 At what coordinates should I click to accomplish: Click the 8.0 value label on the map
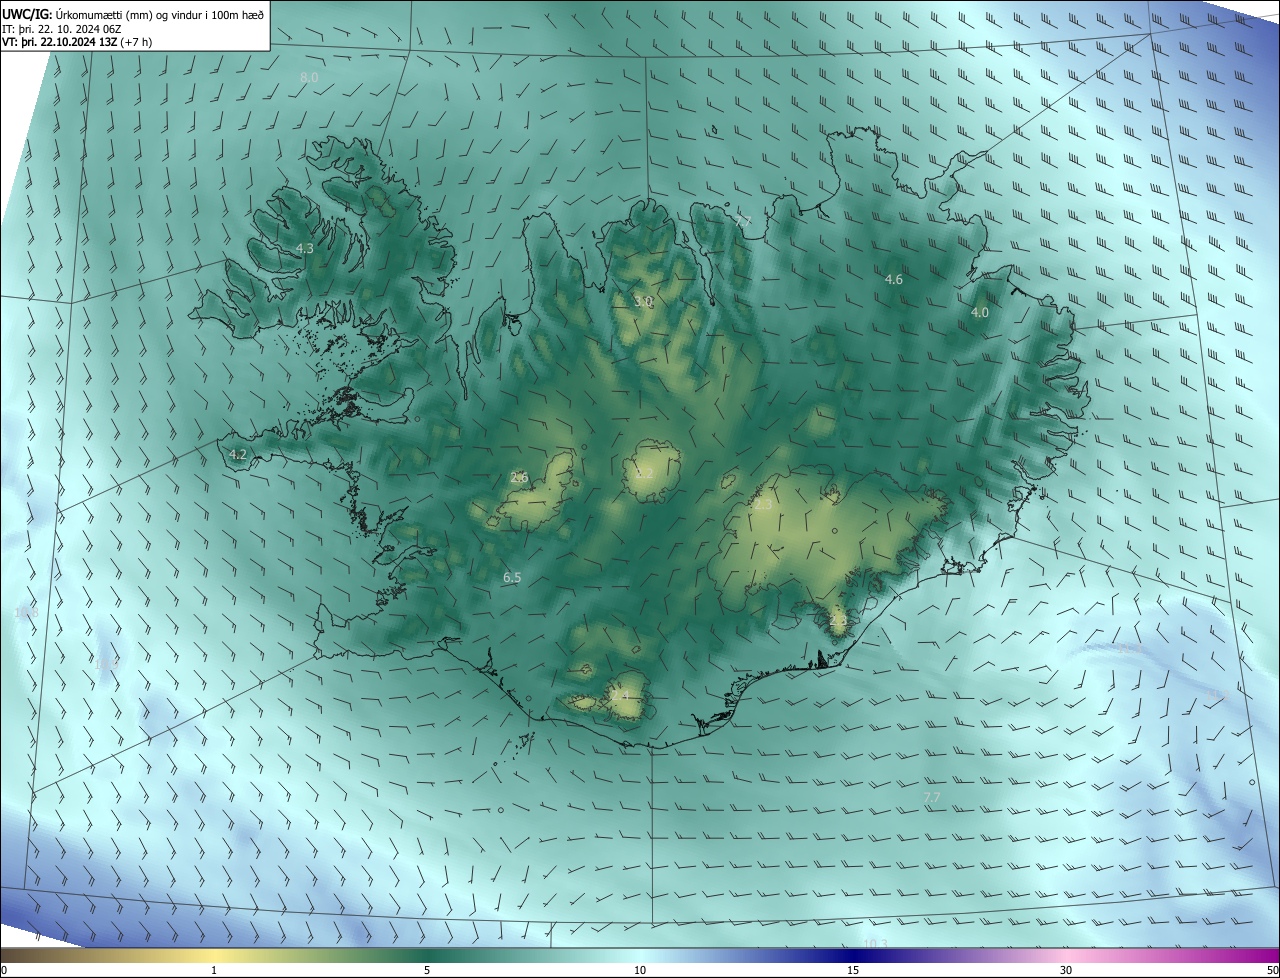coord(309,77)
